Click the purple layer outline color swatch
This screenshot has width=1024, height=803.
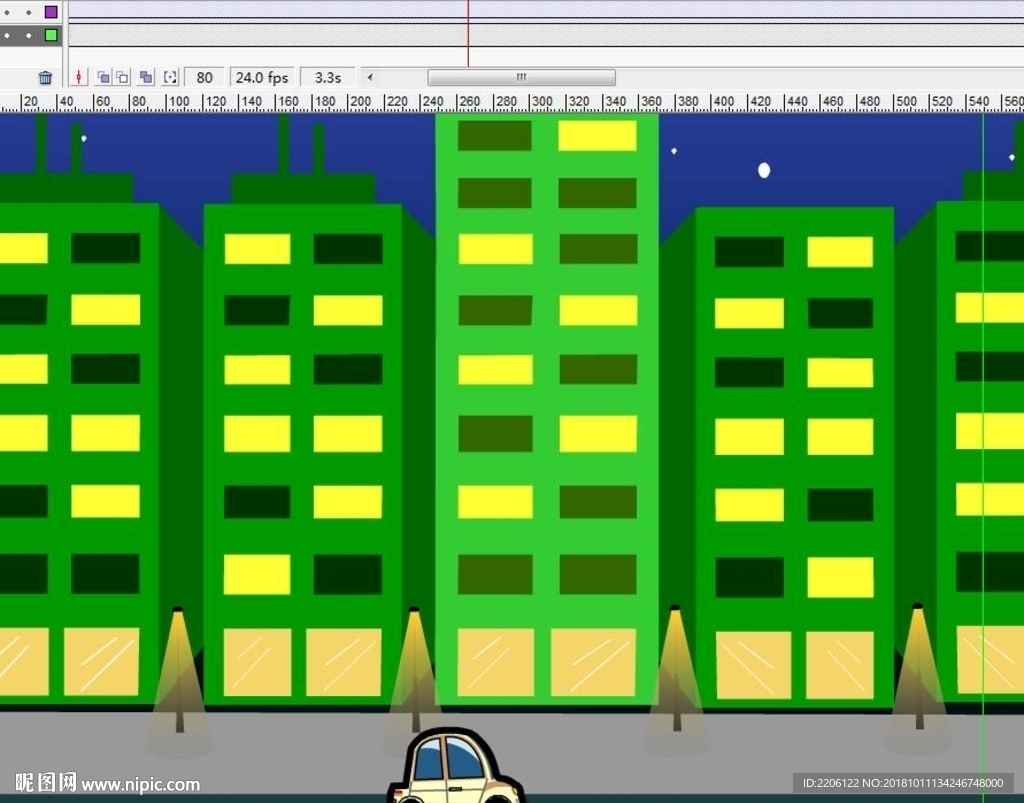[51, 12]
